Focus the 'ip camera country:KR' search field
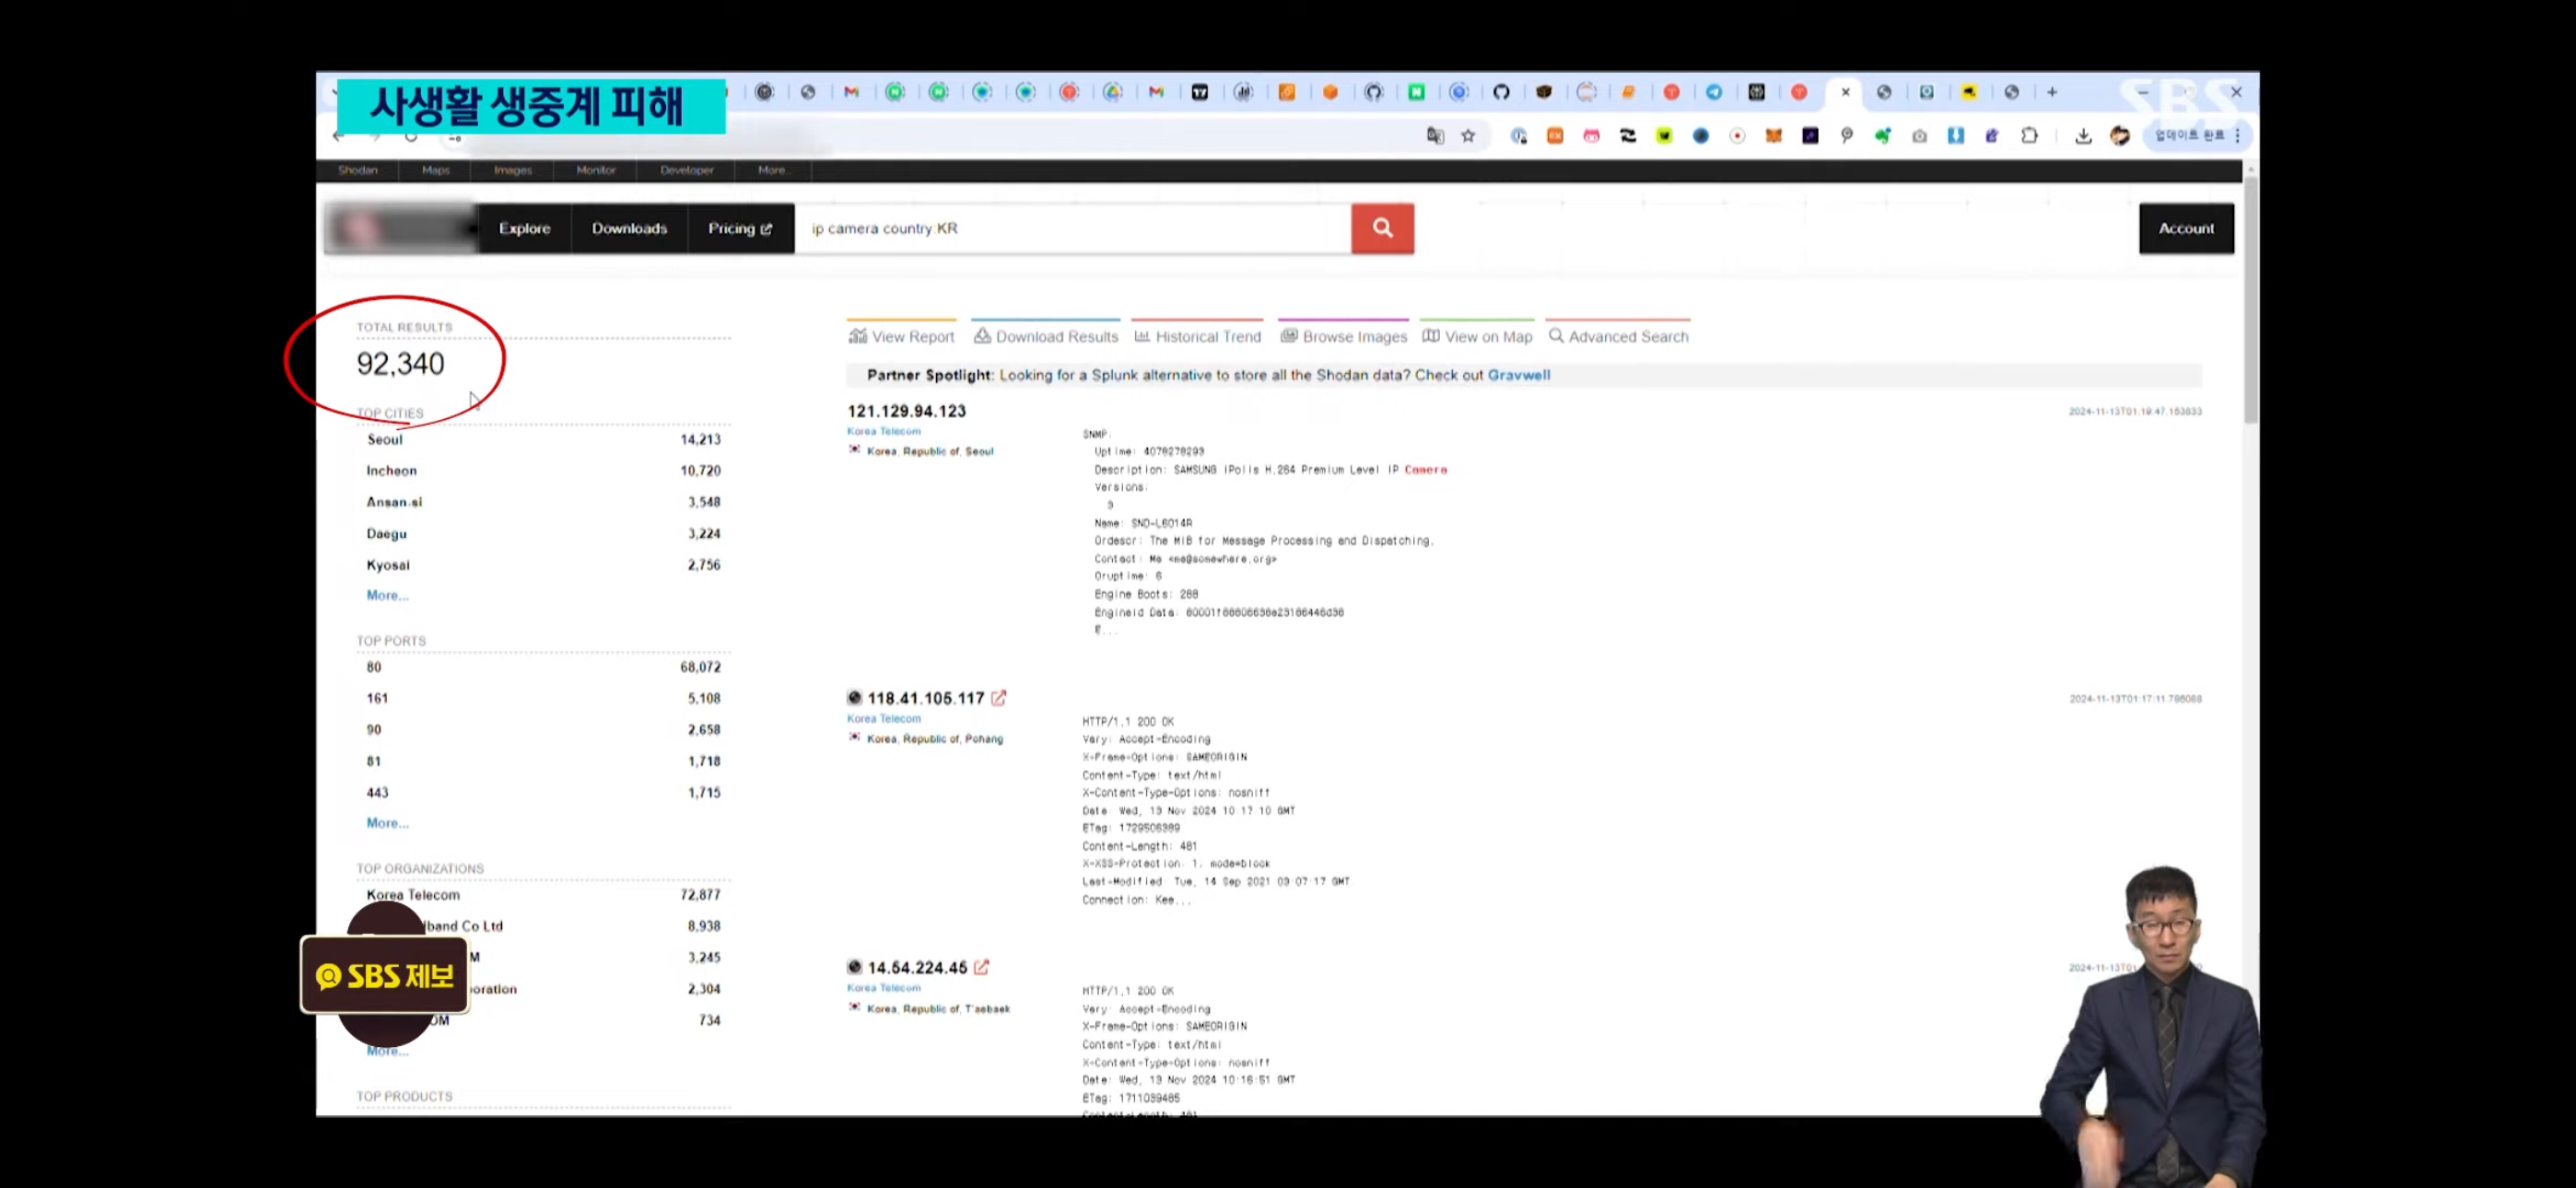The width and height of the screenshot is (2576, 1188). pyautogui.click(x=1073, y=228)
